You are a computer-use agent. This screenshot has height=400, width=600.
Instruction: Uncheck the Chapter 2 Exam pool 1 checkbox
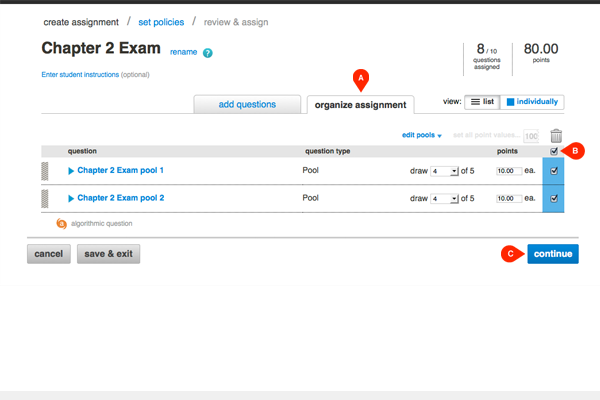pos(555,171)
